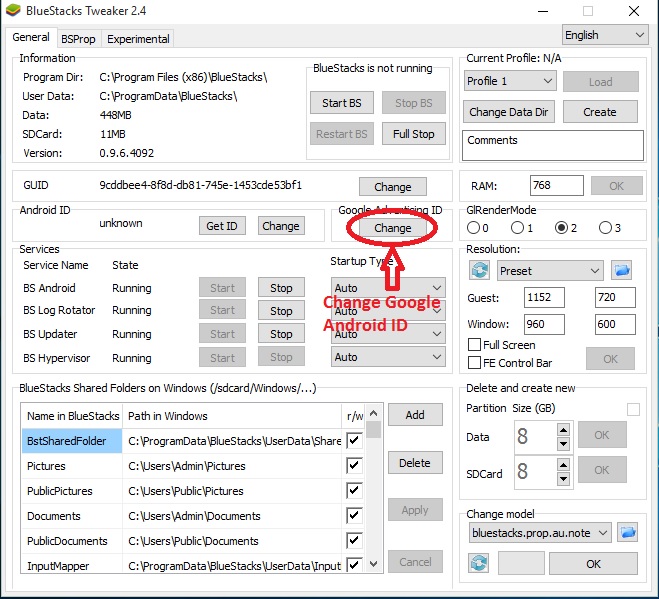Decrease Data partition size with down arrow
This screenshot has height=599, width=659.
pos(563,443)
